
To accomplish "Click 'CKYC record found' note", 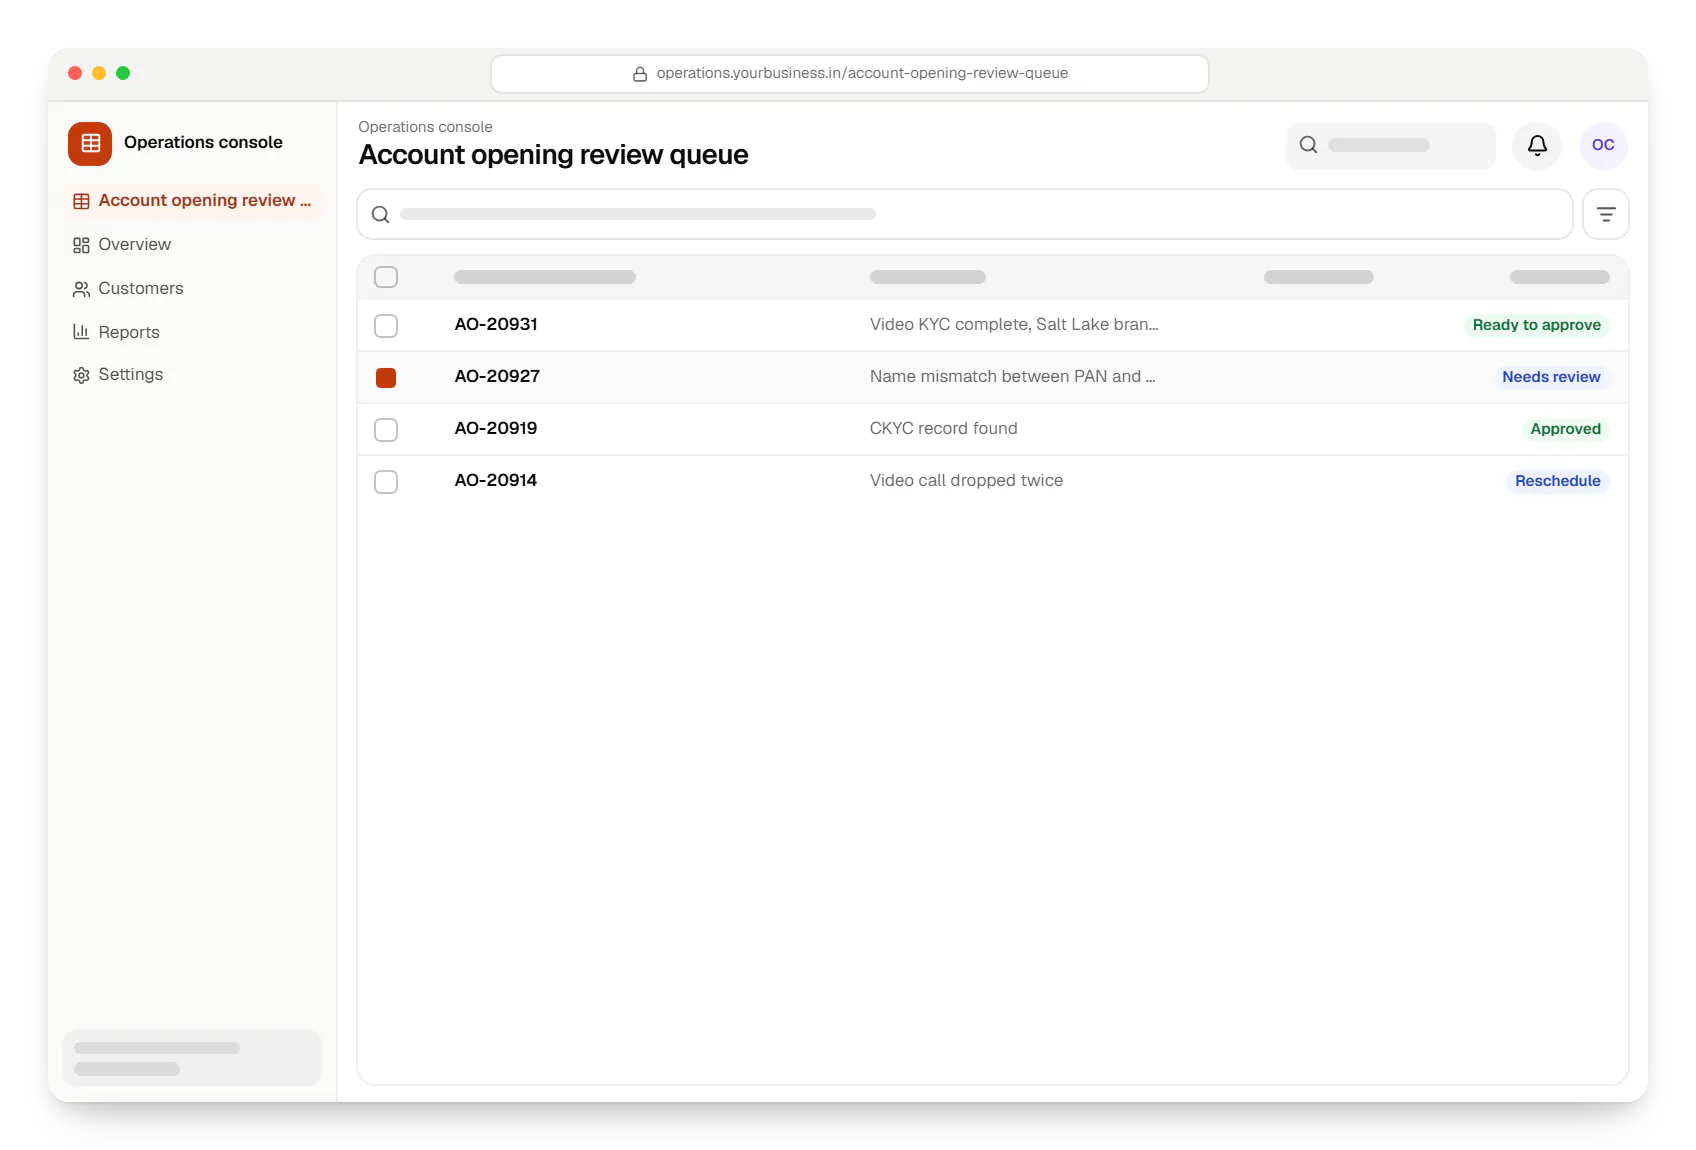I will click(943, 428).
